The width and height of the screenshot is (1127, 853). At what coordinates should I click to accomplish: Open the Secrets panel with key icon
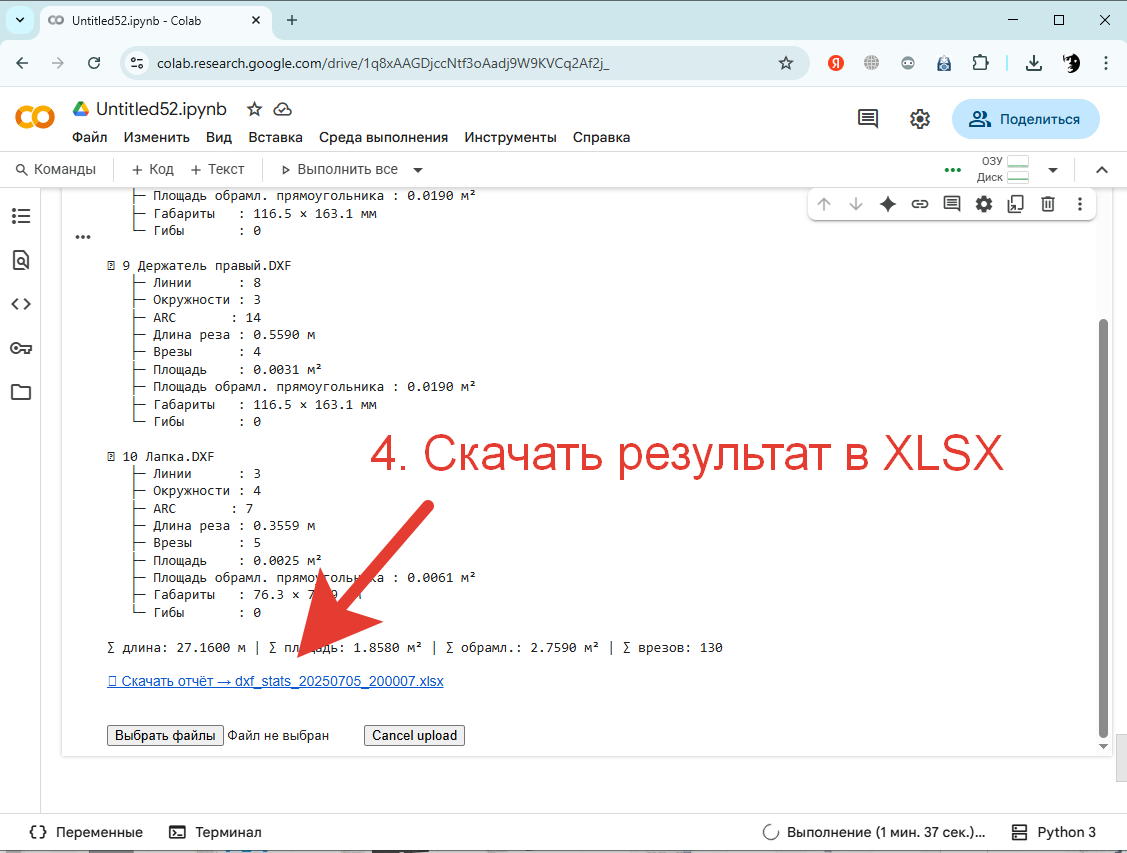(x=21, y=347)
